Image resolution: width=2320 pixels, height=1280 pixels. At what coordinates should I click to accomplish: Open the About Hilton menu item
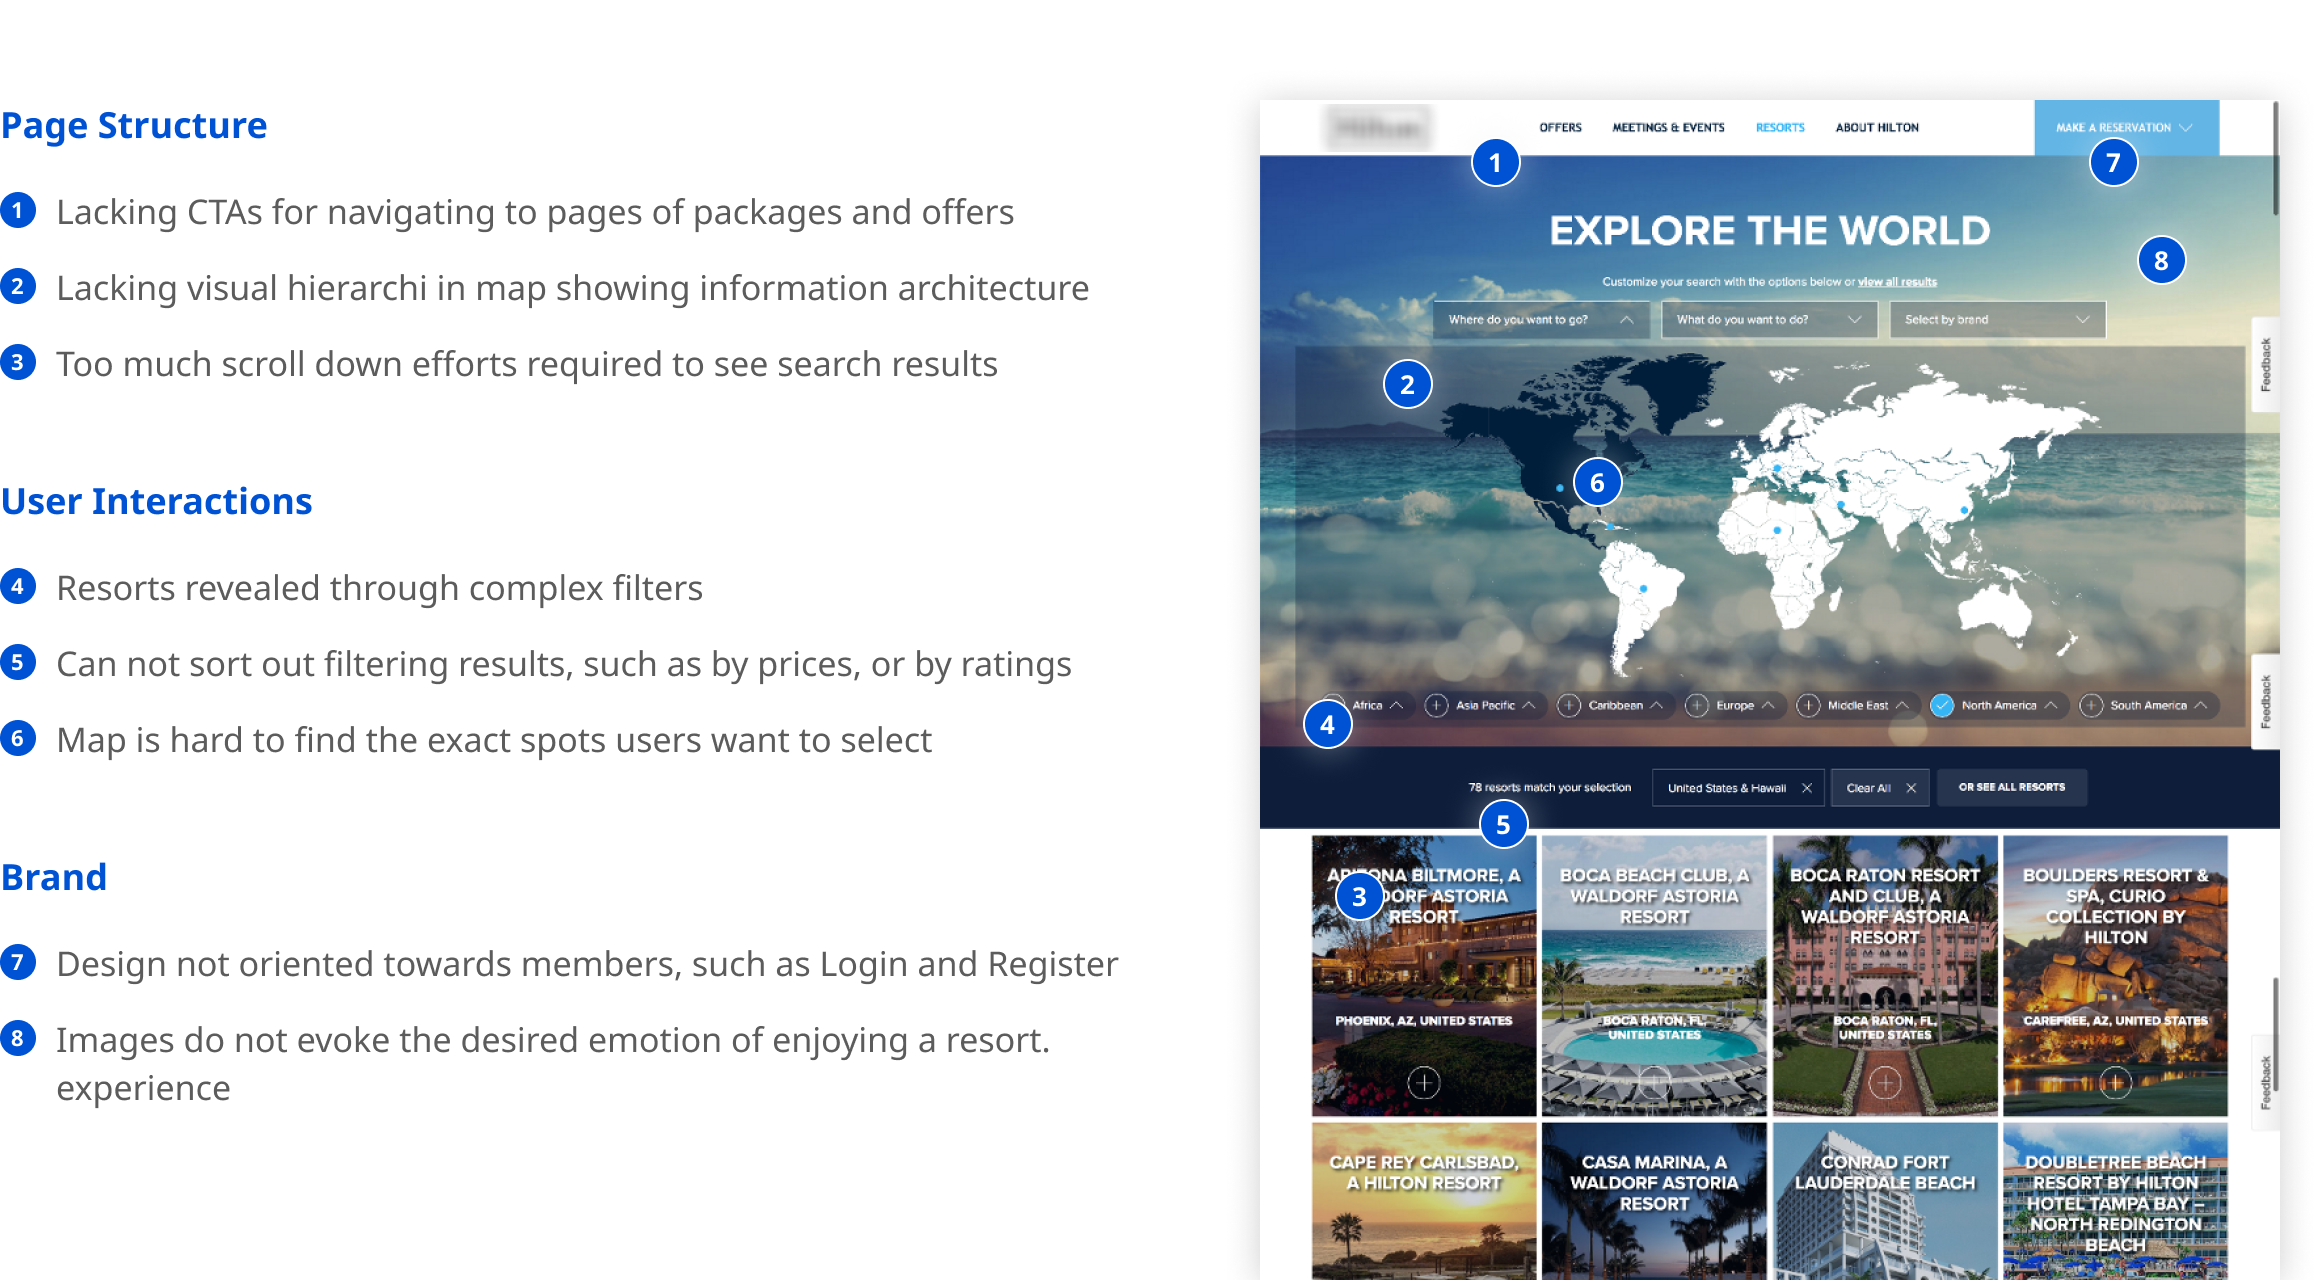pos(1877,128)
